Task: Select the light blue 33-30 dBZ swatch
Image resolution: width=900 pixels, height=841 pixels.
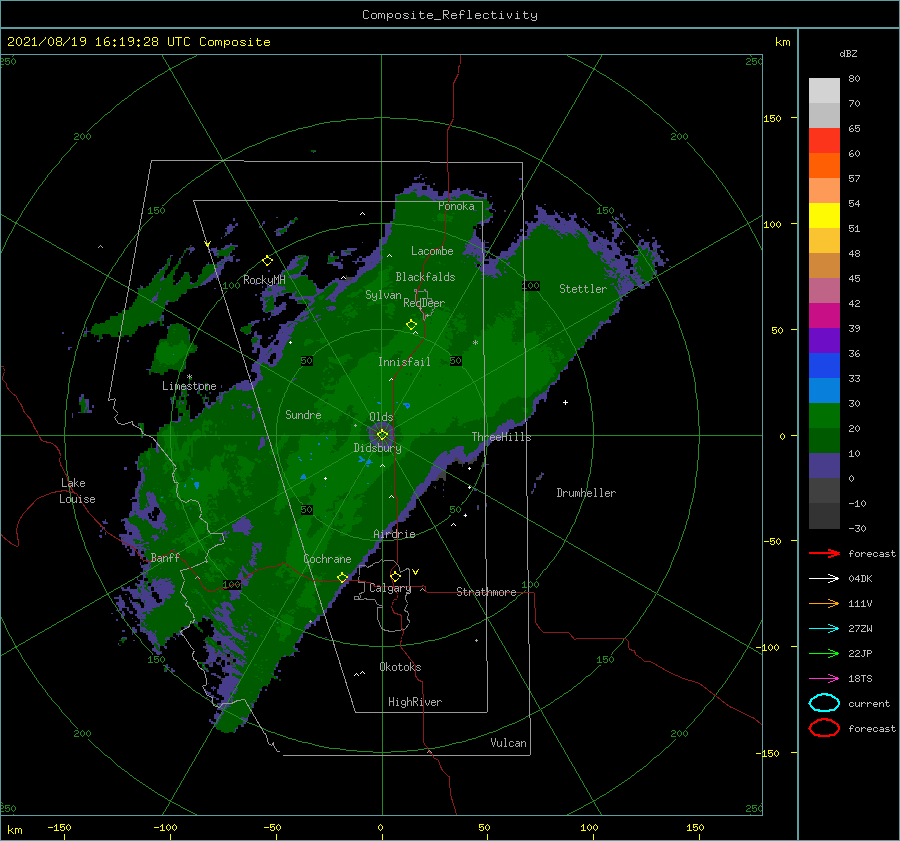Action: click(824, 391)
